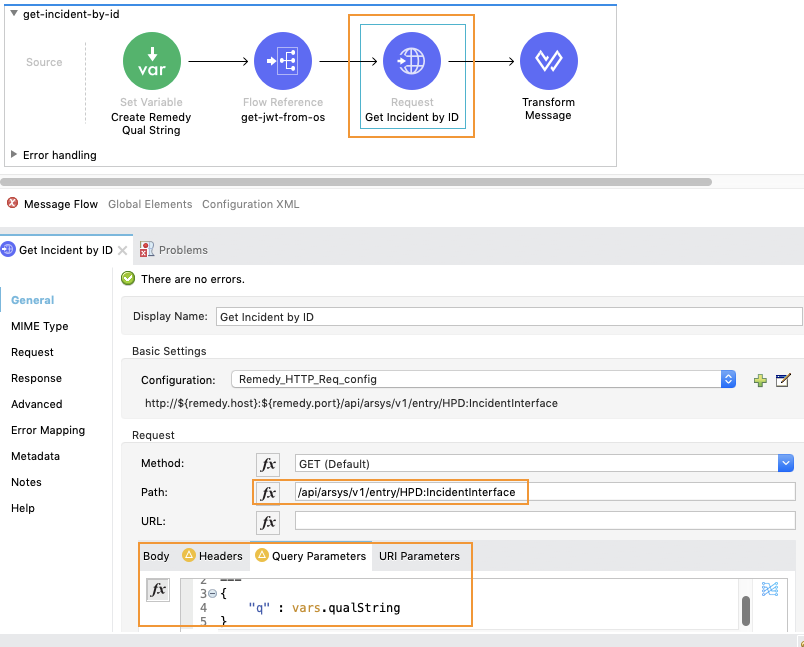
Task: Select Request in the side menu
Action: [x=32, y=352]
